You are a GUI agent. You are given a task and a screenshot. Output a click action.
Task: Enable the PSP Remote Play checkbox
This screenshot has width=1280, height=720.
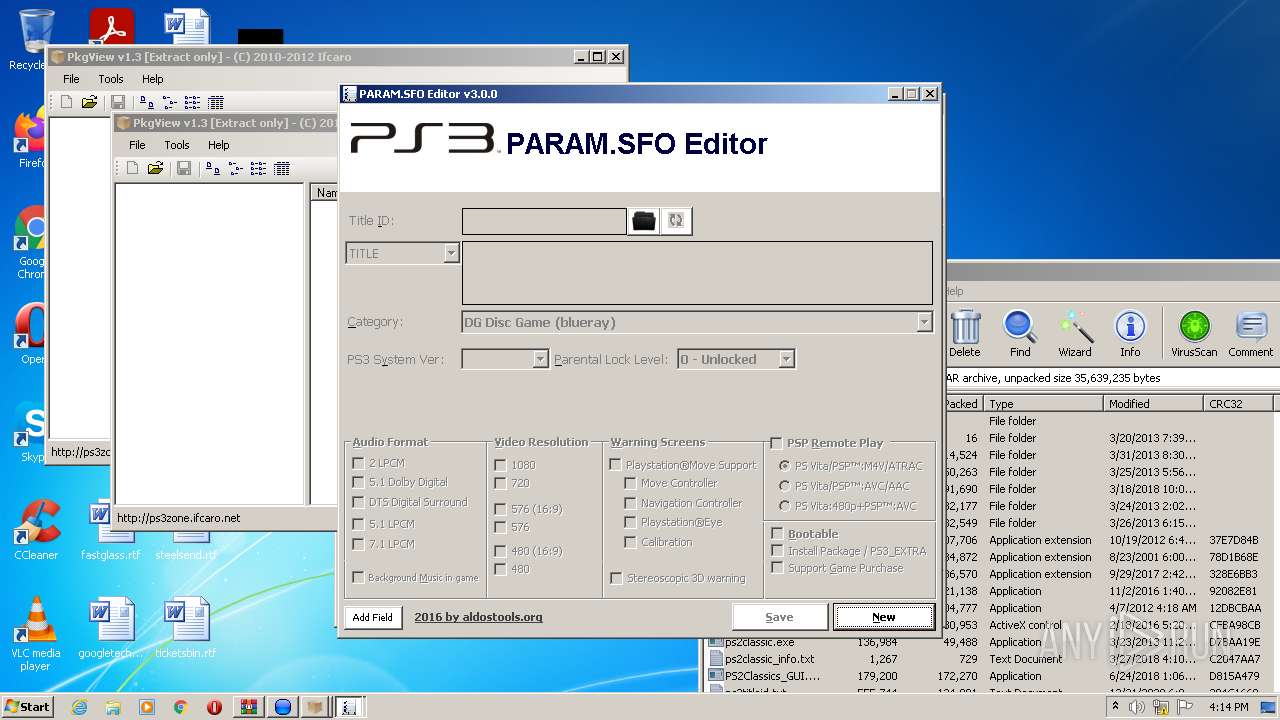coord(777,443)
